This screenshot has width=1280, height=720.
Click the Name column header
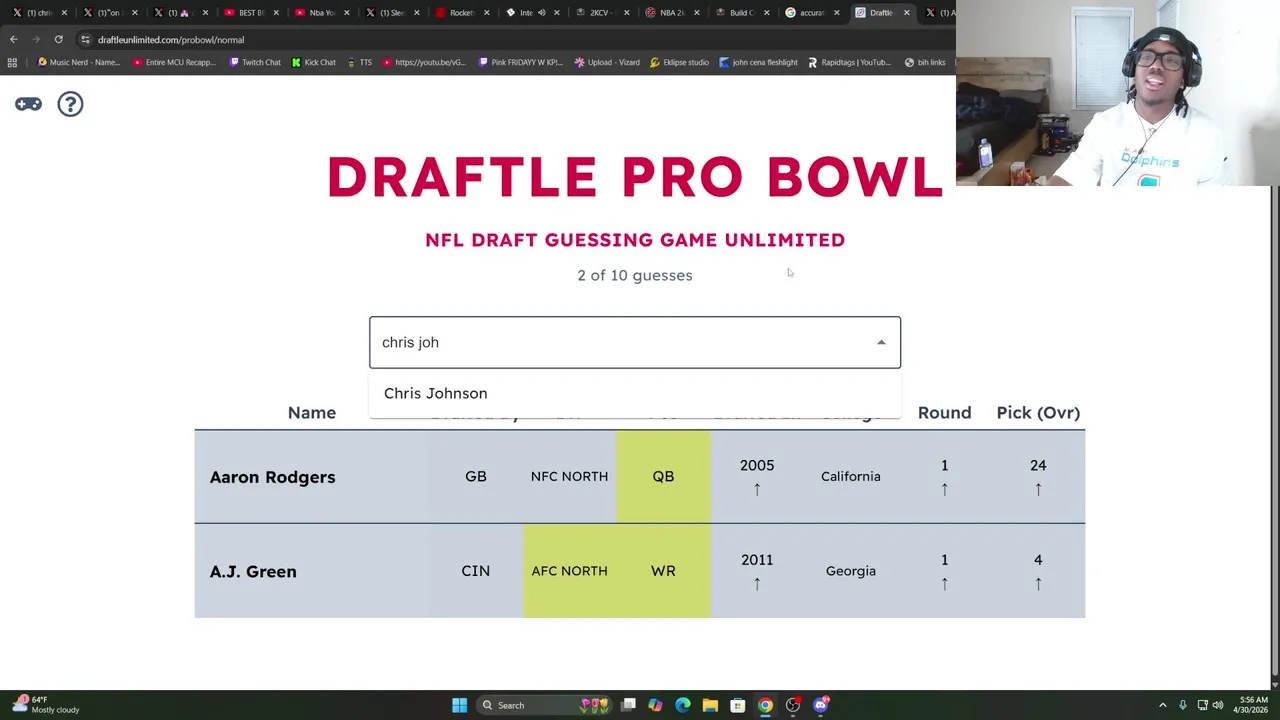click(x=311, y=412)
